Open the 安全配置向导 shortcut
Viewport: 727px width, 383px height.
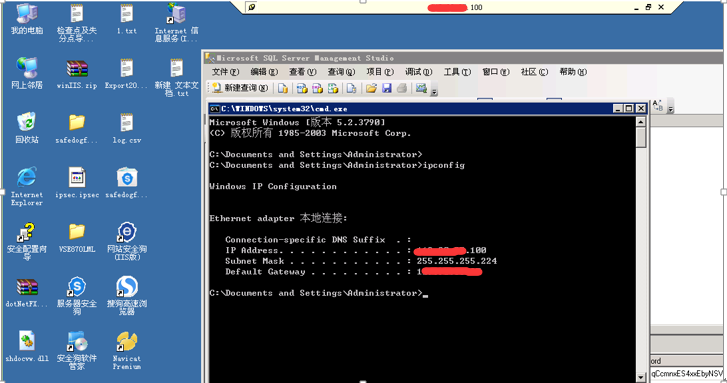click(x=27, y=241)
